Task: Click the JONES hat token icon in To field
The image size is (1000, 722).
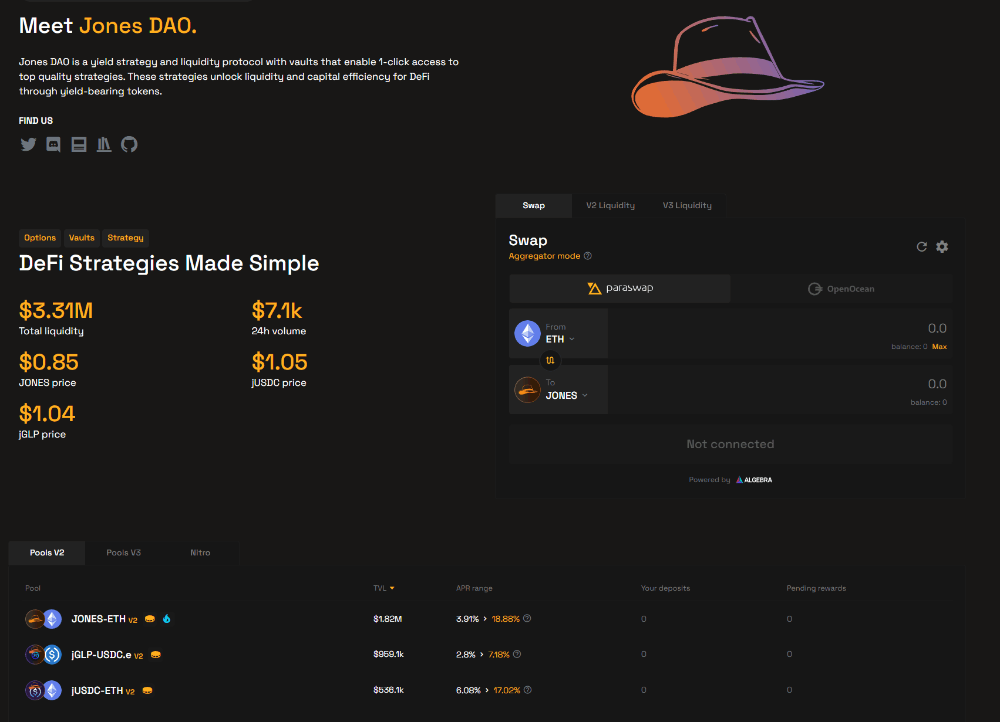Action: 527,390
